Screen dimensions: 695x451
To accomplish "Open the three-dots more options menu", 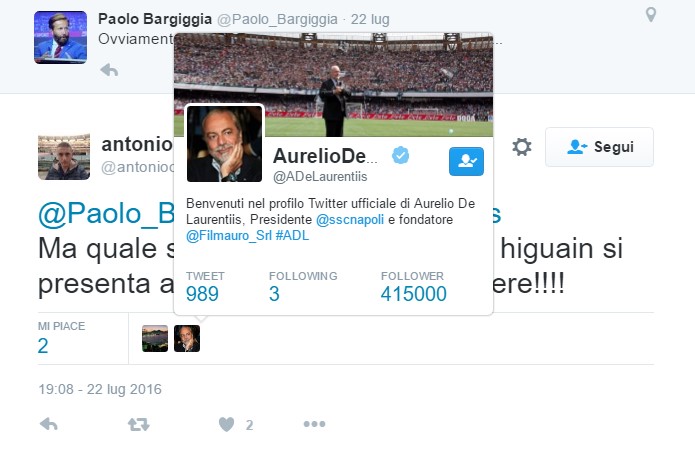I will 314,424.
